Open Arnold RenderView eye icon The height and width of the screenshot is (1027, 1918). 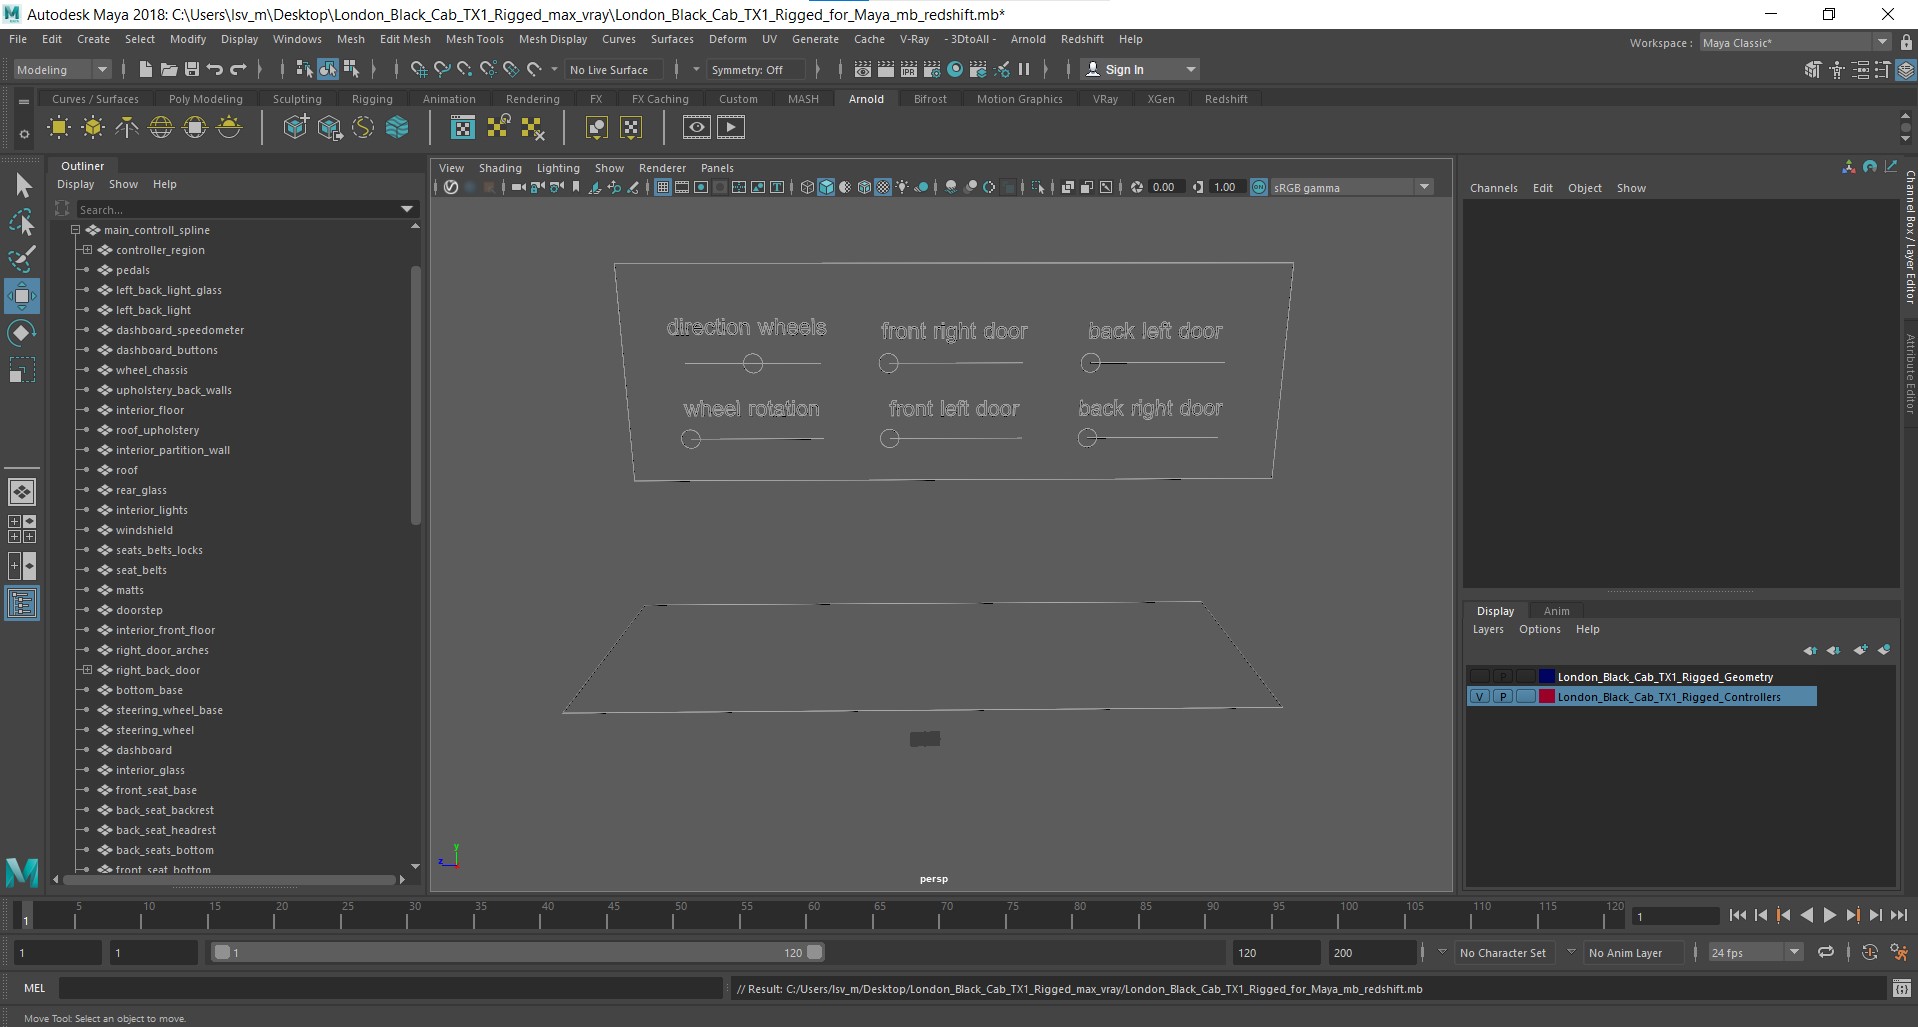[697, 127]
